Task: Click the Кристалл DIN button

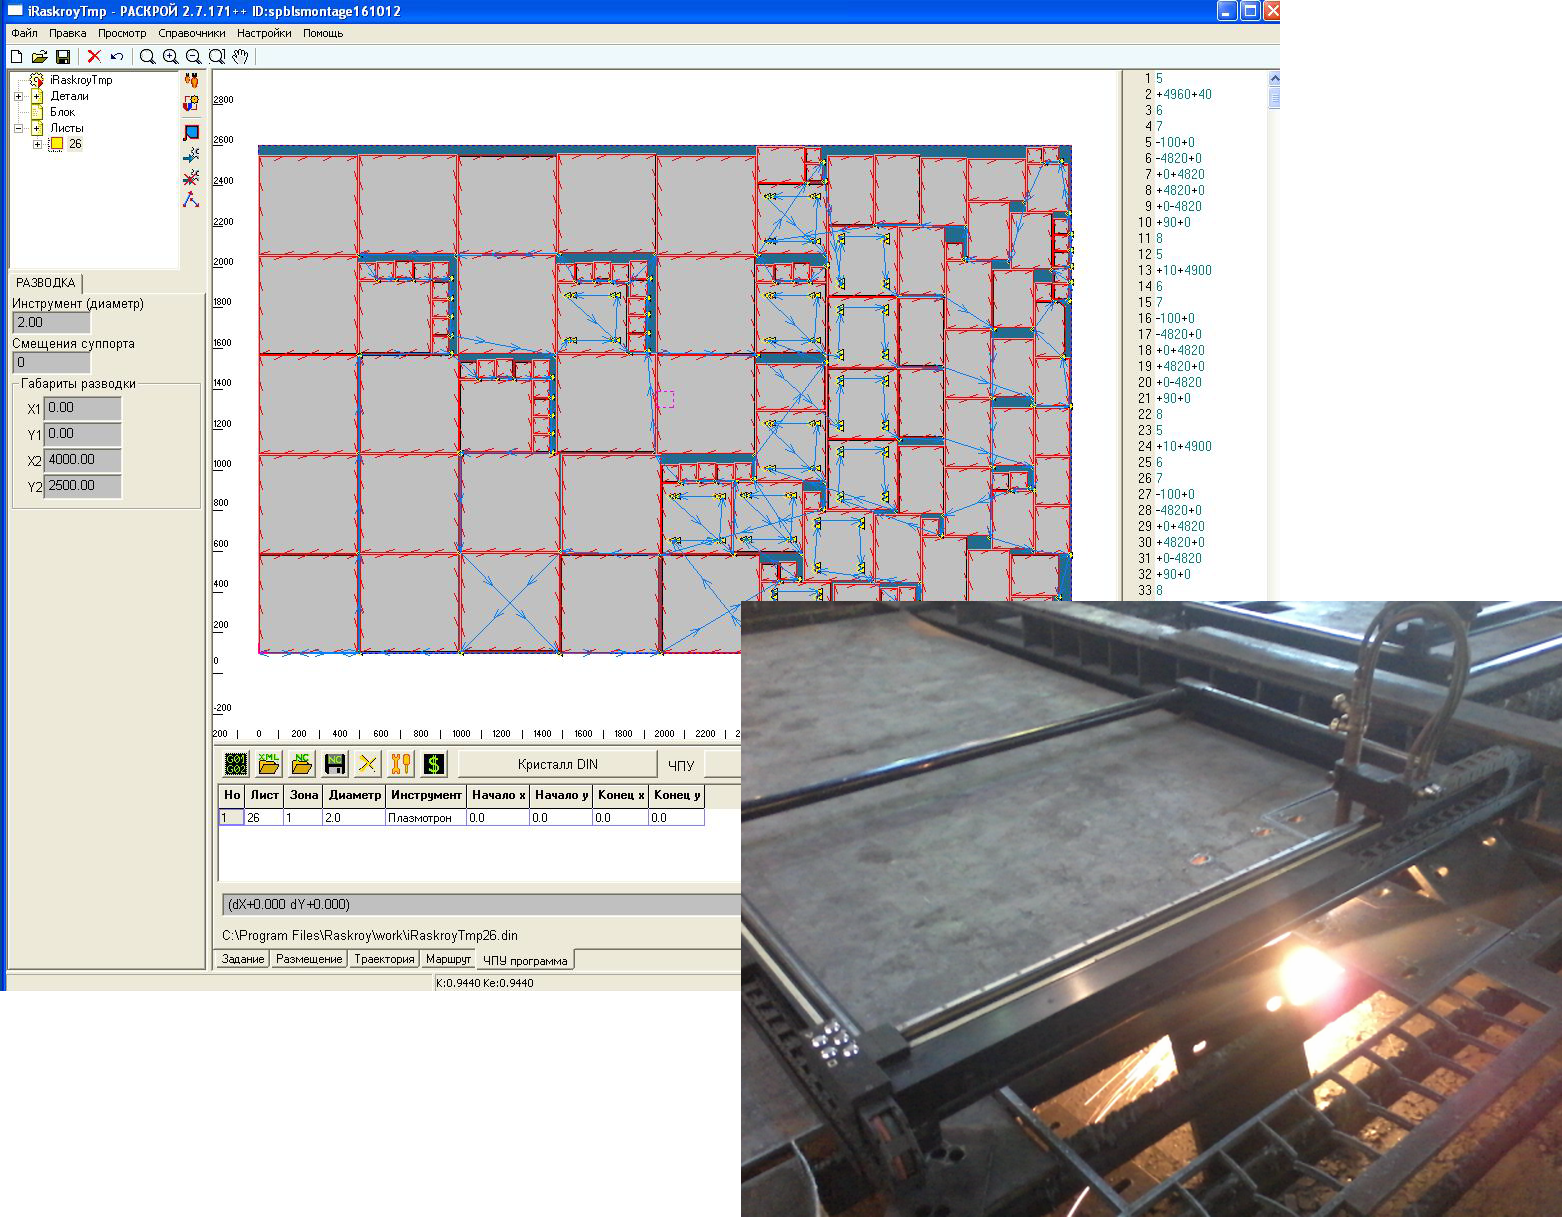Action: [x=557, y=764]
